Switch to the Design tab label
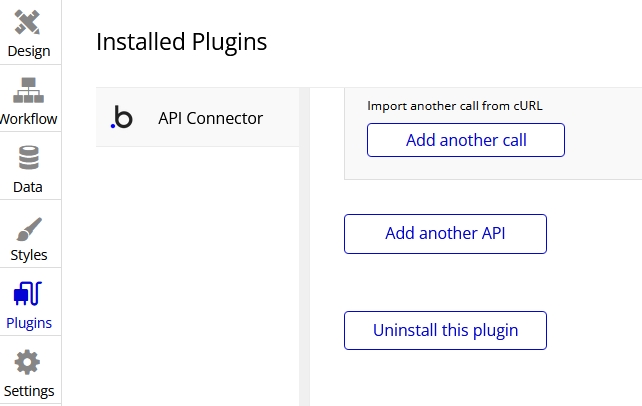This screenshot has height=406, width=642. (x=28, y=51)
